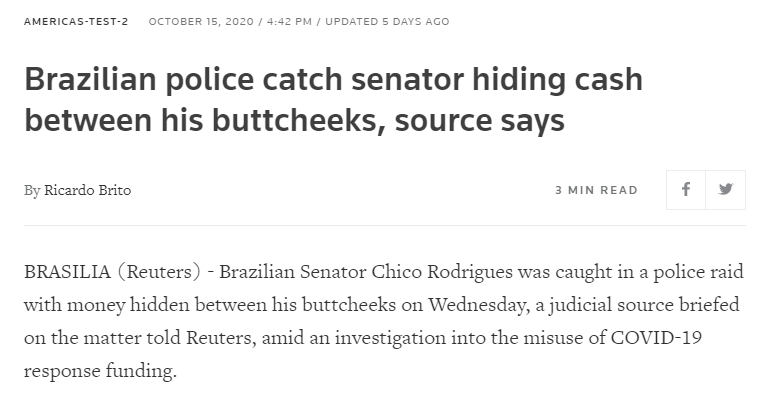Click the headline's first line about Brazilian police
Image resolution: width=776 pixels, height=403 pixels.
pos(333,79)
